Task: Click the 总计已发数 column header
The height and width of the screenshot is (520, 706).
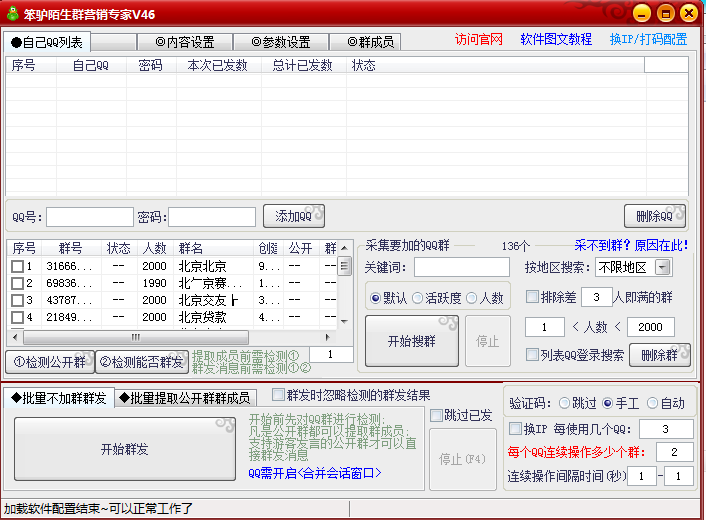Action: pos(303,65)
